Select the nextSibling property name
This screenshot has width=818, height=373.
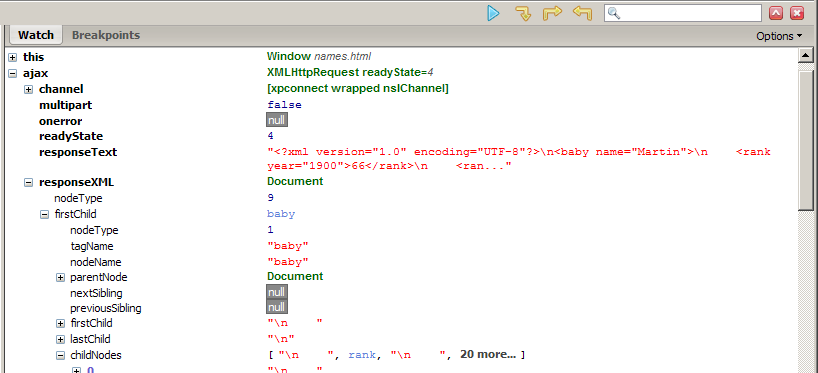(97, 293)
